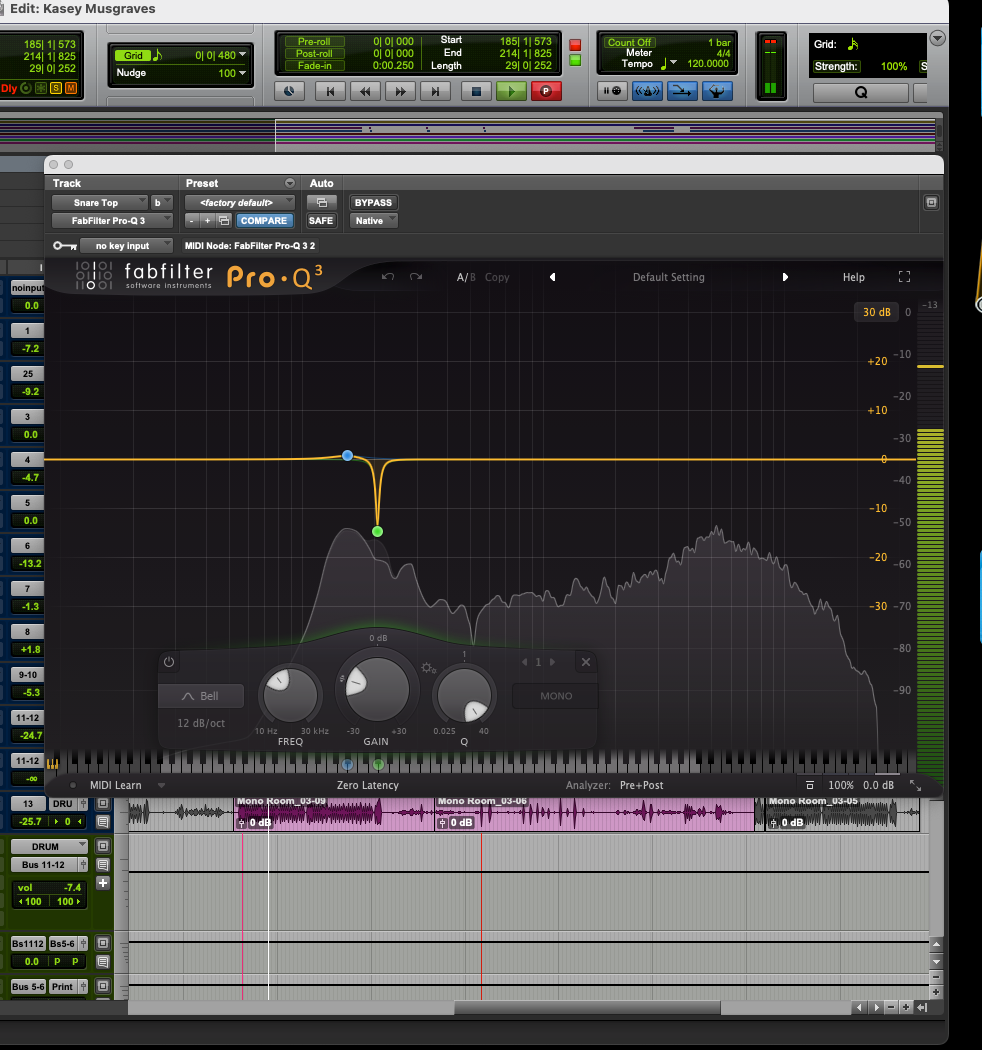Open the MIDI Learn dropdown arrow

[x=161, y=785]
